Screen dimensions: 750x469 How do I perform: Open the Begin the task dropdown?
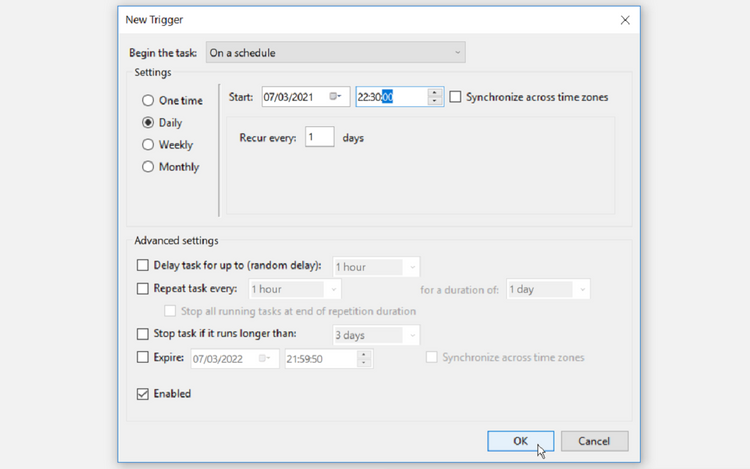[335, 53]
